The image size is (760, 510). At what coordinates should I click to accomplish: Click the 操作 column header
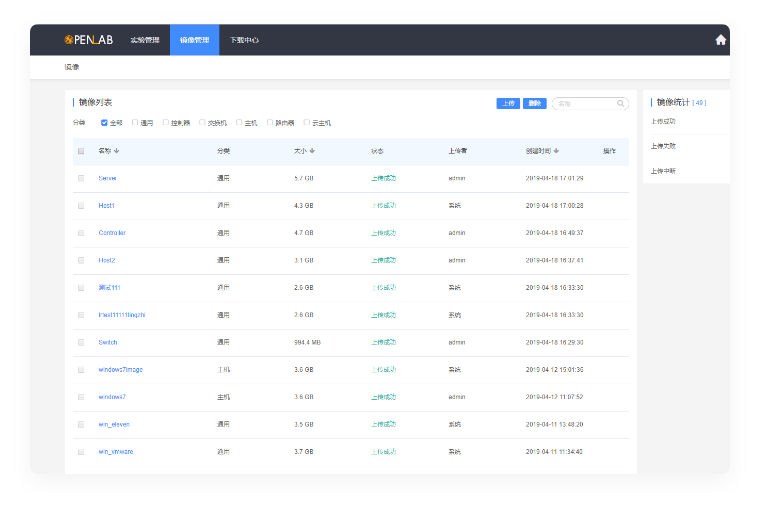point(609,151)
